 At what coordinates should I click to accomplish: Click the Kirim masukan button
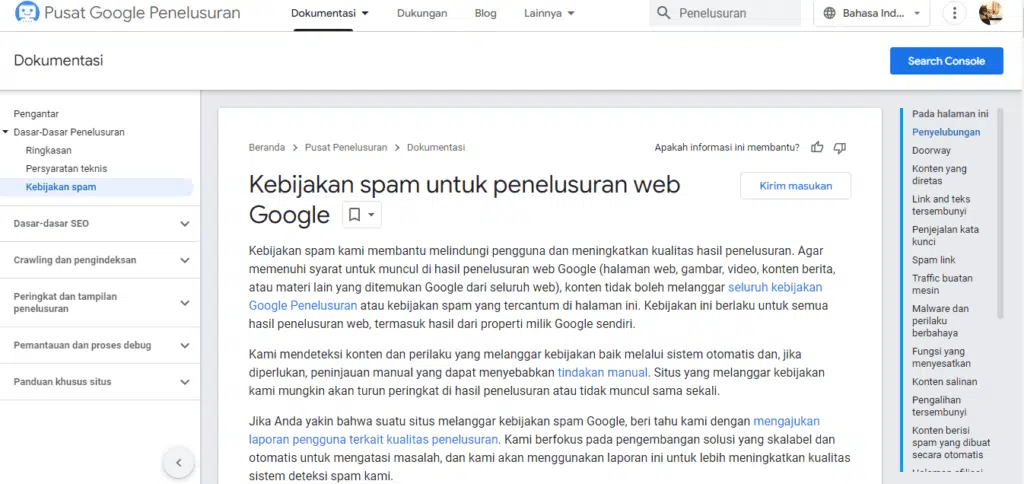click(795, 186)
